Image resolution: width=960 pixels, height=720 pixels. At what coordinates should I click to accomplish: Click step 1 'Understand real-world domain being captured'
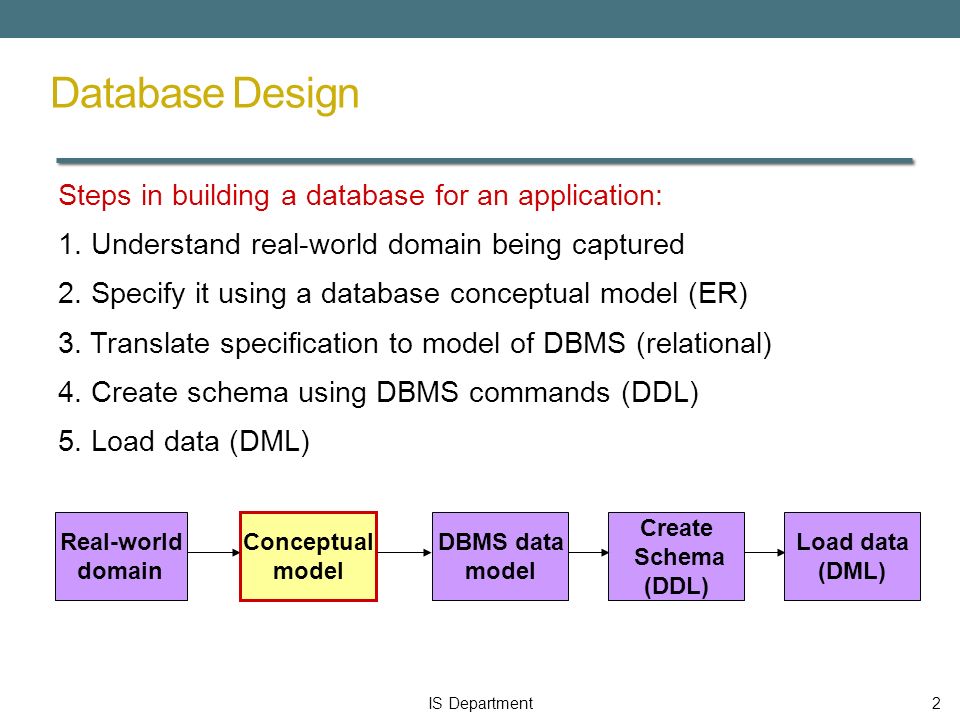(372, 245)
